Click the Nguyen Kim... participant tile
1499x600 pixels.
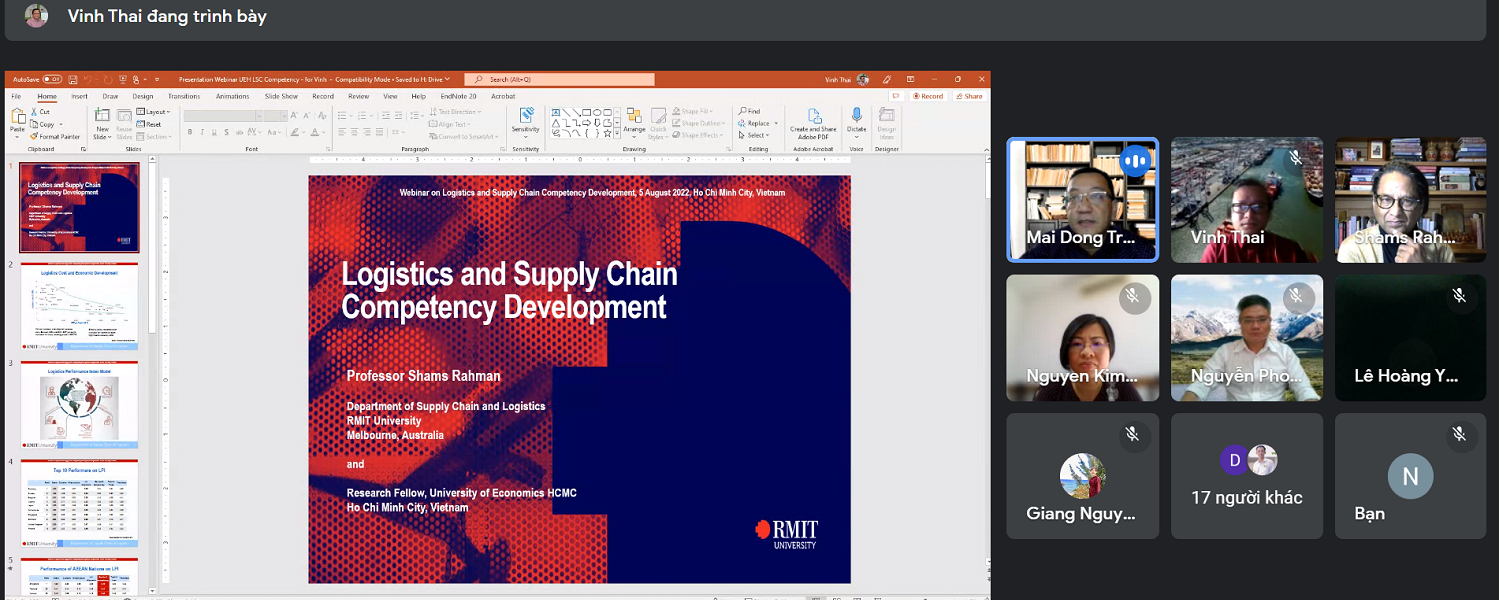[1082, 338]
